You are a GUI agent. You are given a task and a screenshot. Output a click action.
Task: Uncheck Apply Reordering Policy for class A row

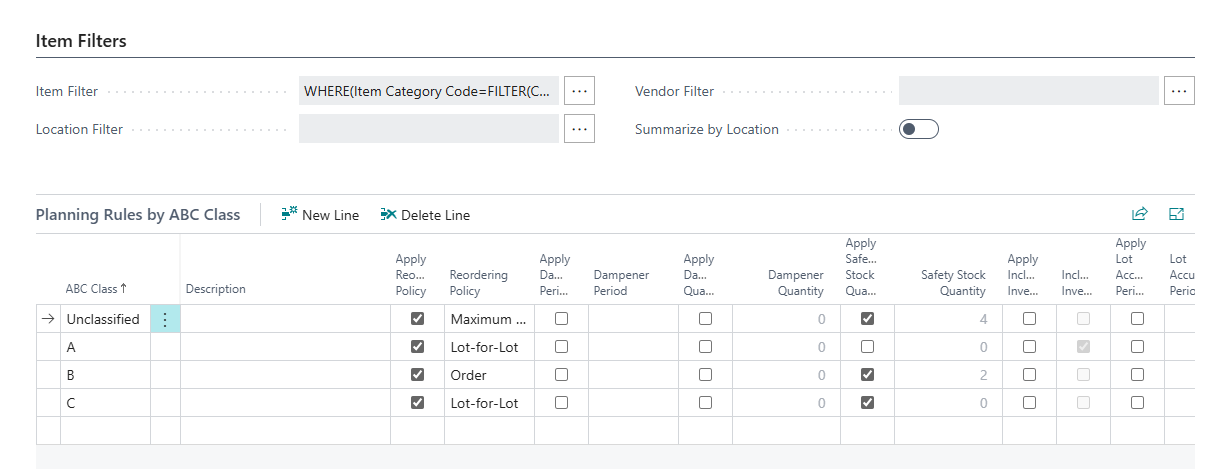(418, 347)
